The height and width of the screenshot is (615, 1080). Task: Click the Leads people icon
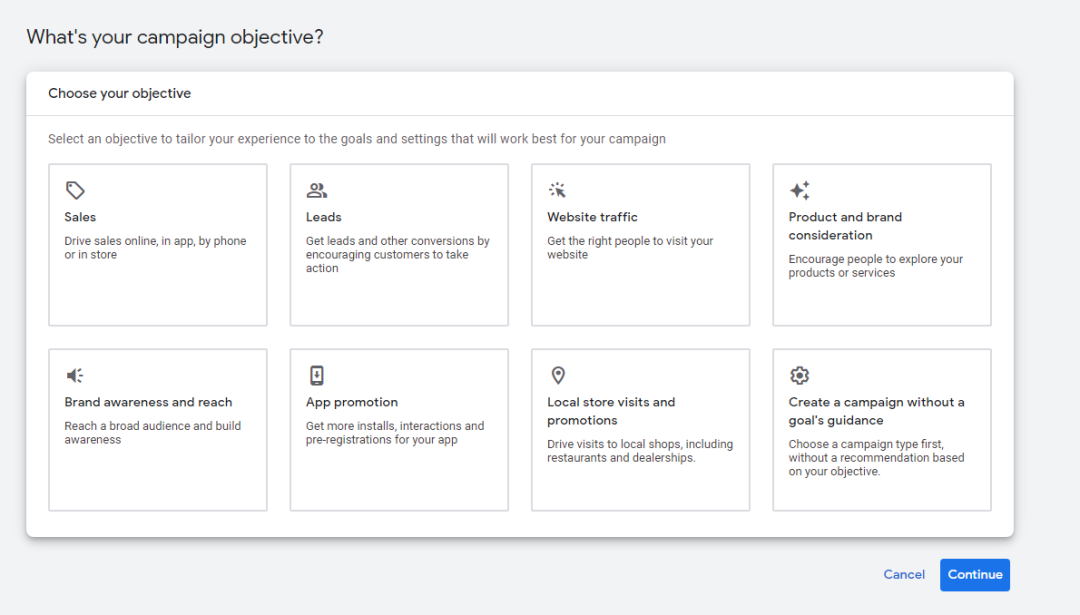click(x=317, y=190)
